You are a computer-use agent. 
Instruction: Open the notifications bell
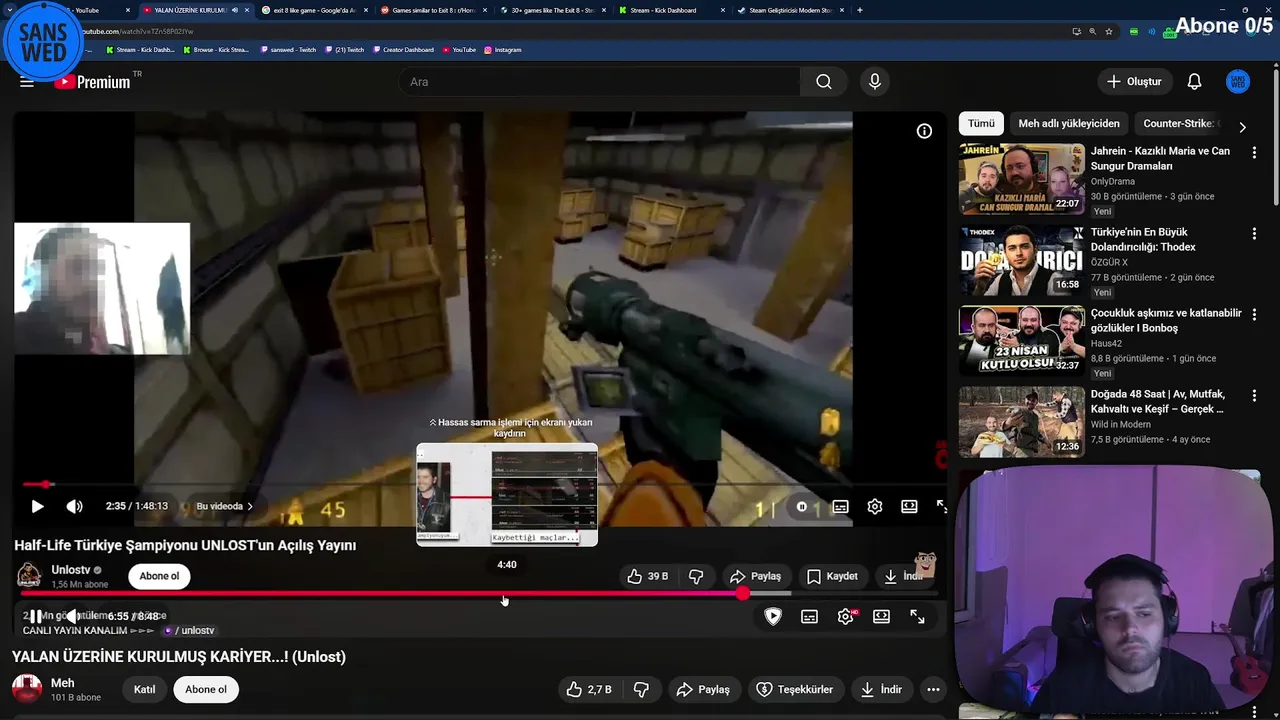tap(1194, 82)
